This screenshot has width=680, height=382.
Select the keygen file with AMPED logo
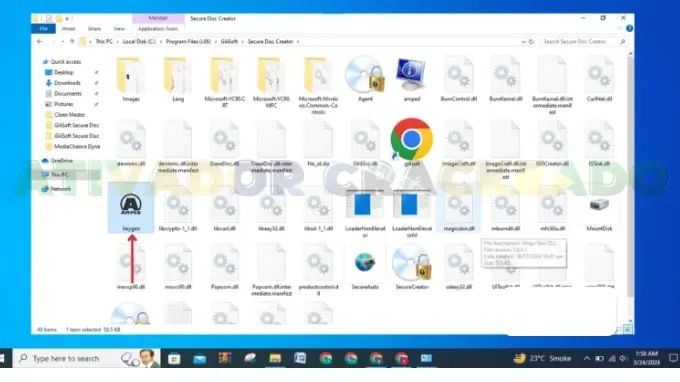131,209
